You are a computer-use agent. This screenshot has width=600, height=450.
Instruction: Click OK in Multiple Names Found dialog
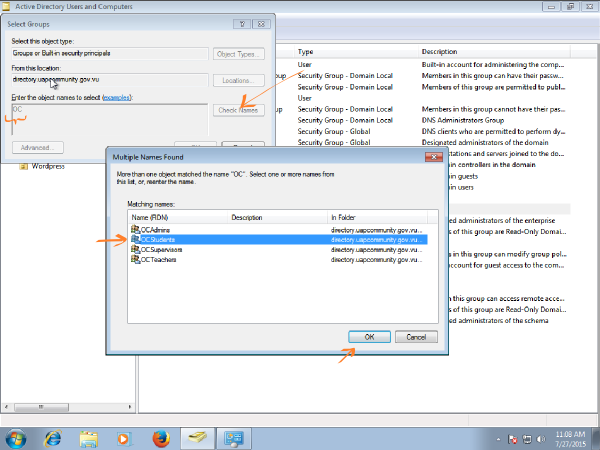click(369, 337)
